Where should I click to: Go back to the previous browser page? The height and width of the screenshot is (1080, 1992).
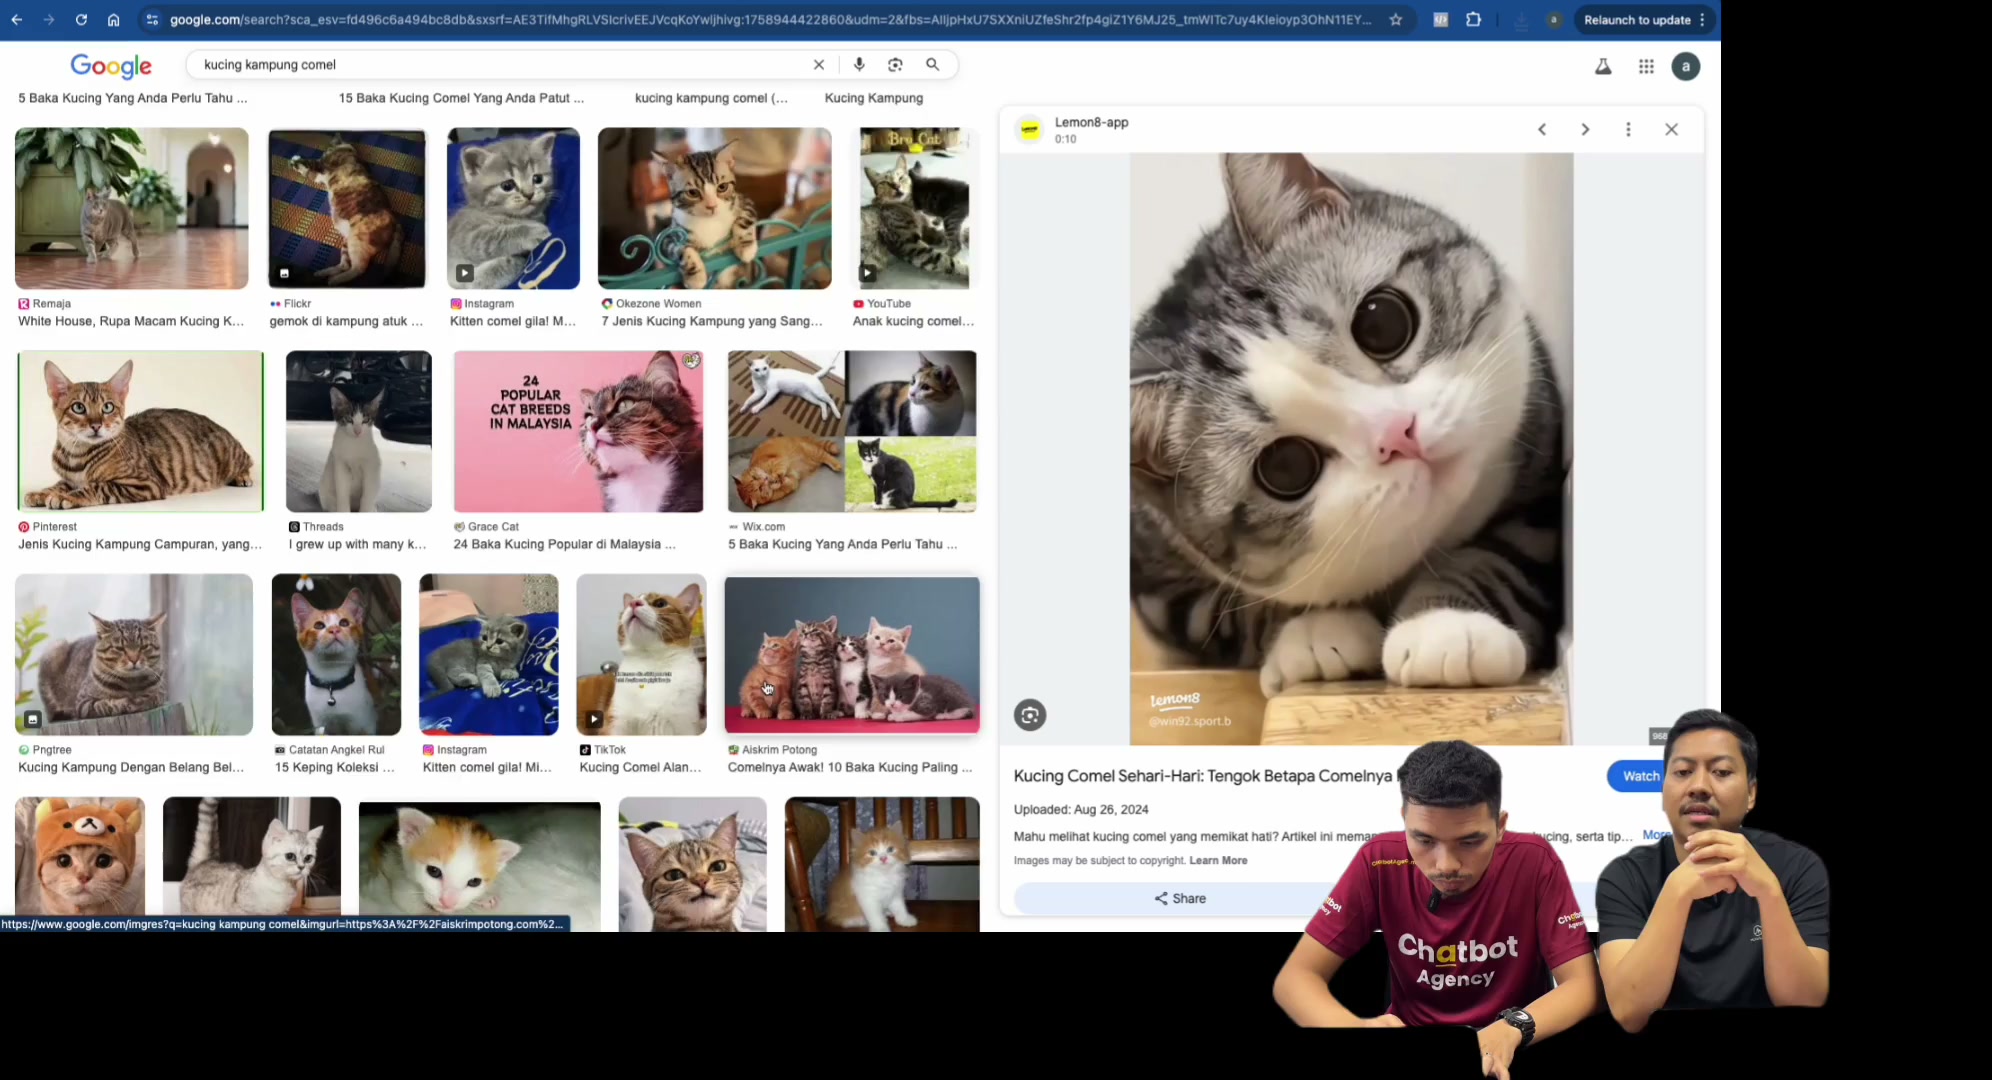click(17, 20)
